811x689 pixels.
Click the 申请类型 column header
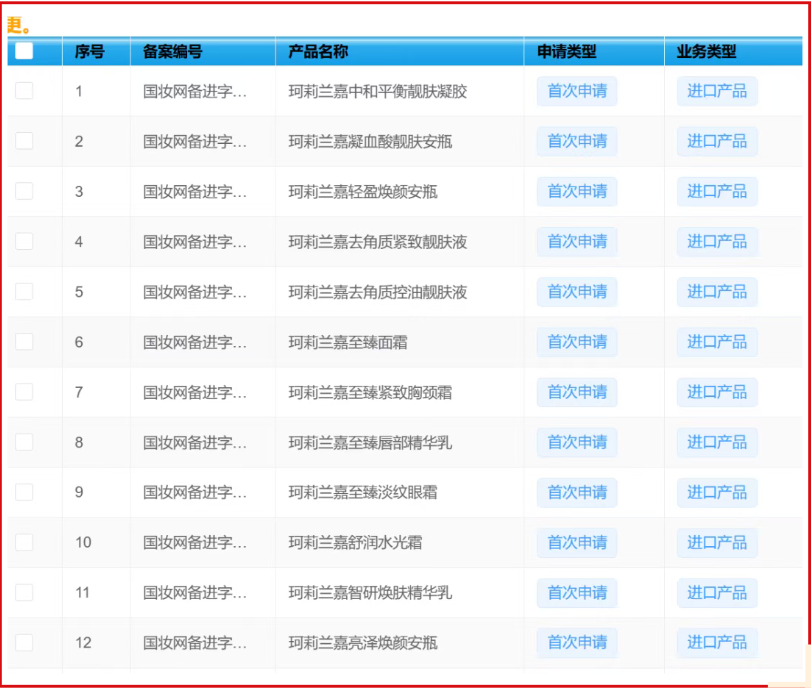coord(594,51)
